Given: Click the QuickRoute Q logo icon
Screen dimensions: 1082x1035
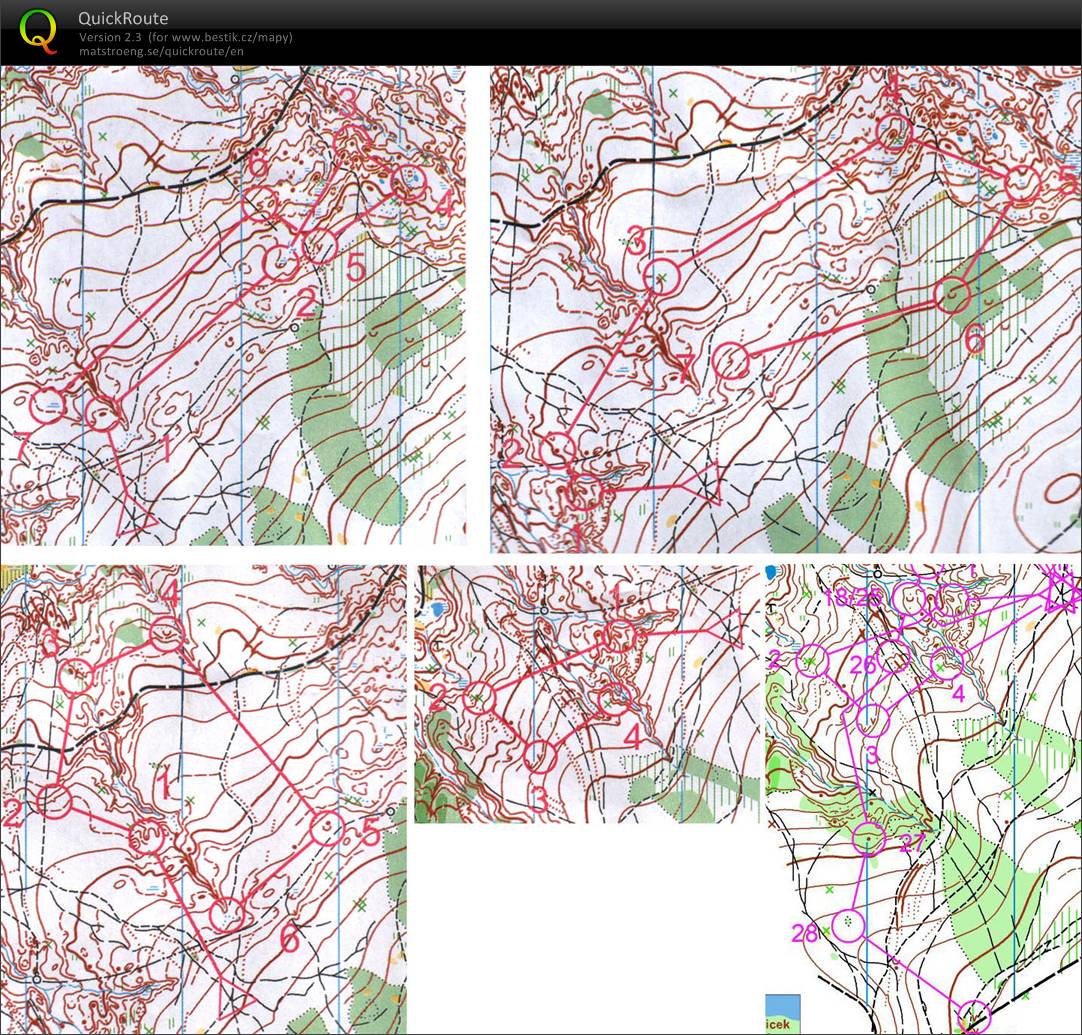Looking at the screenshot, I should click(38, 32).
